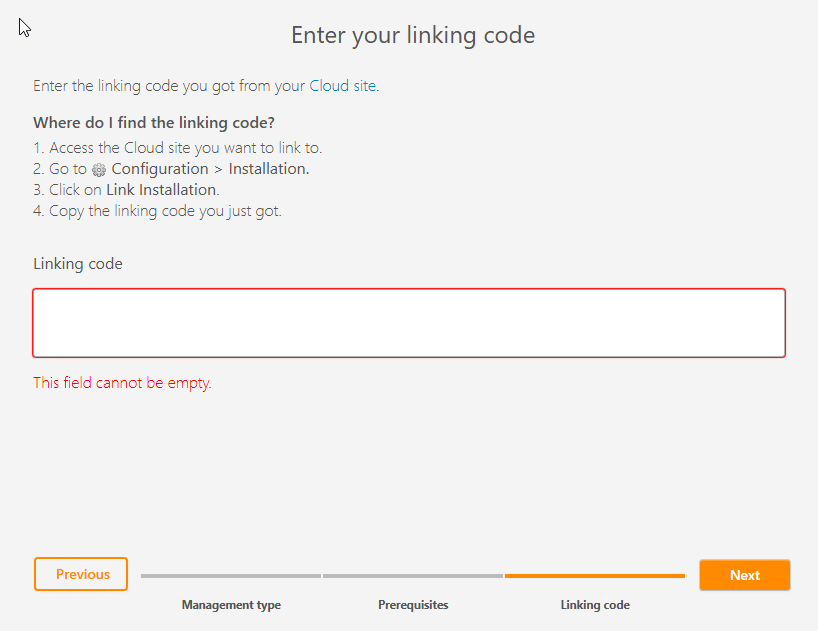This screenshot has height=631, width=818.
Task: Click the bold 'Installation.' text in step 2
Action: coord(269,169)
